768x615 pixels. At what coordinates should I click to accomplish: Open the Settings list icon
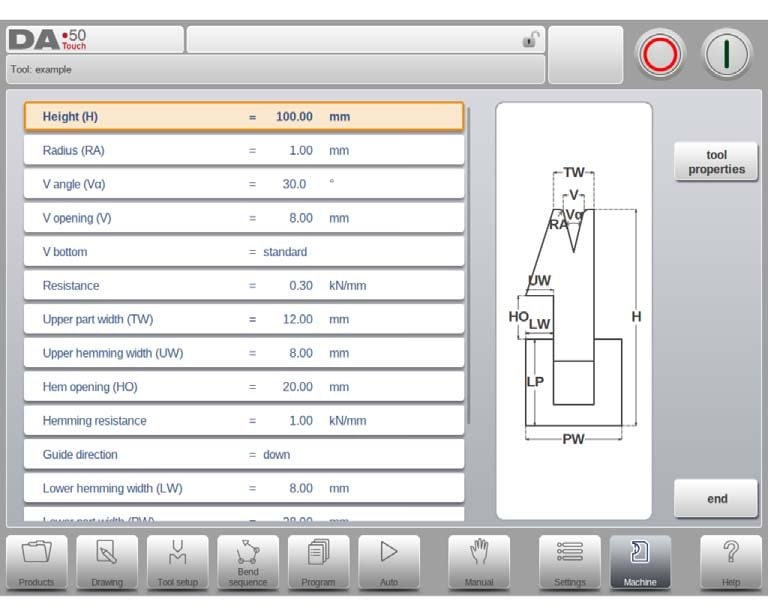[570, 562]
